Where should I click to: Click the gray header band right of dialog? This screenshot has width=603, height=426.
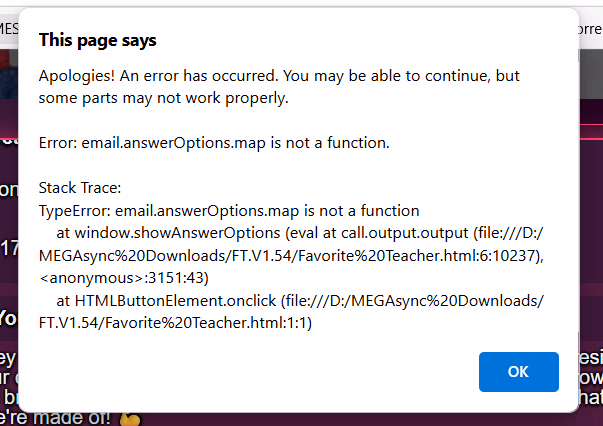591,74
